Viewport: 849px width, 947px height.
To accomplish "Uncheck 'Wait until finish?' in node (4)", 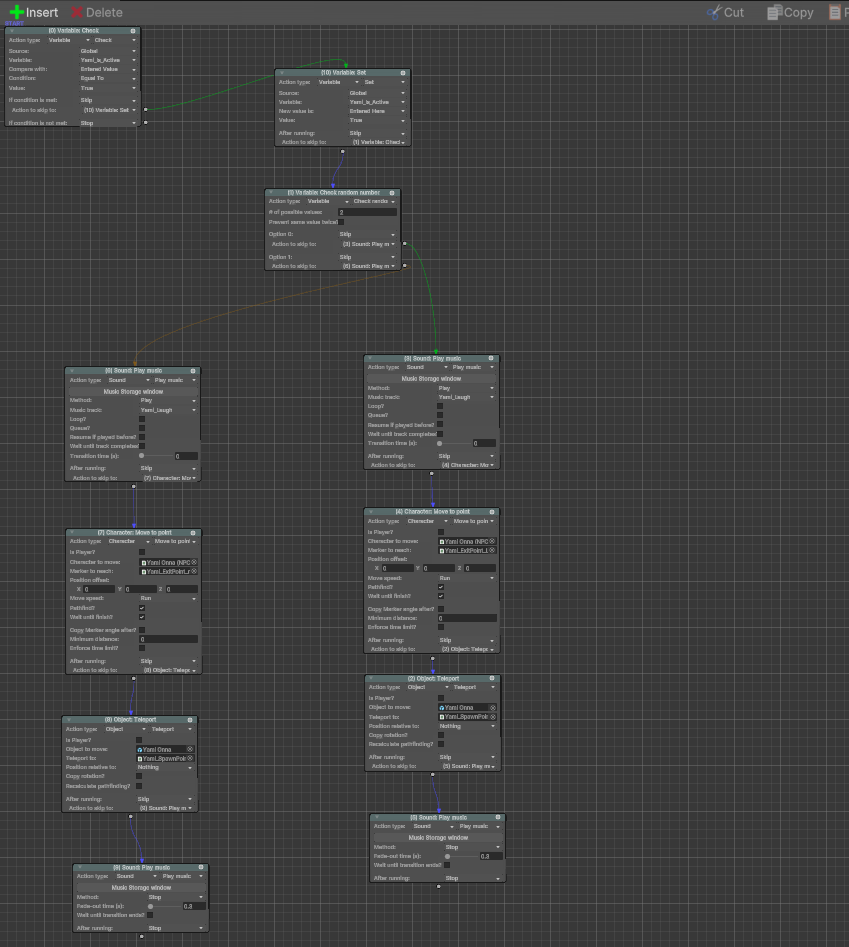I will pyautogui.click(x=441, y=595).
